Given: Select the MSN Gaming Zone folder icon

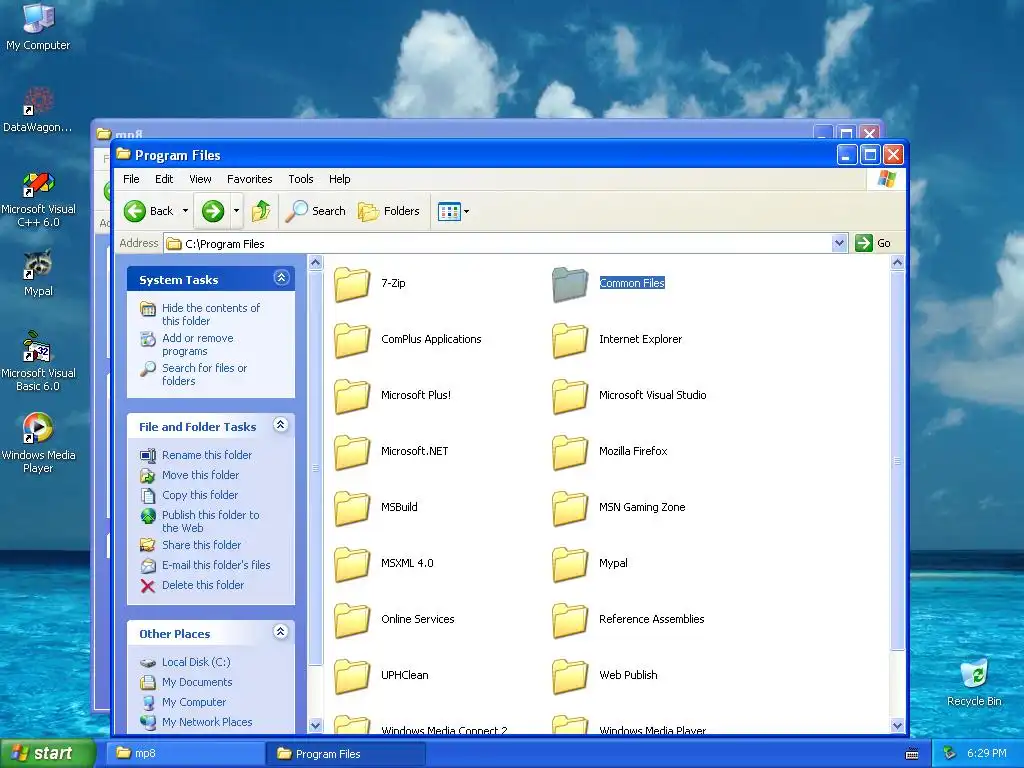Looking at the screenshot, I should point(570,509).
